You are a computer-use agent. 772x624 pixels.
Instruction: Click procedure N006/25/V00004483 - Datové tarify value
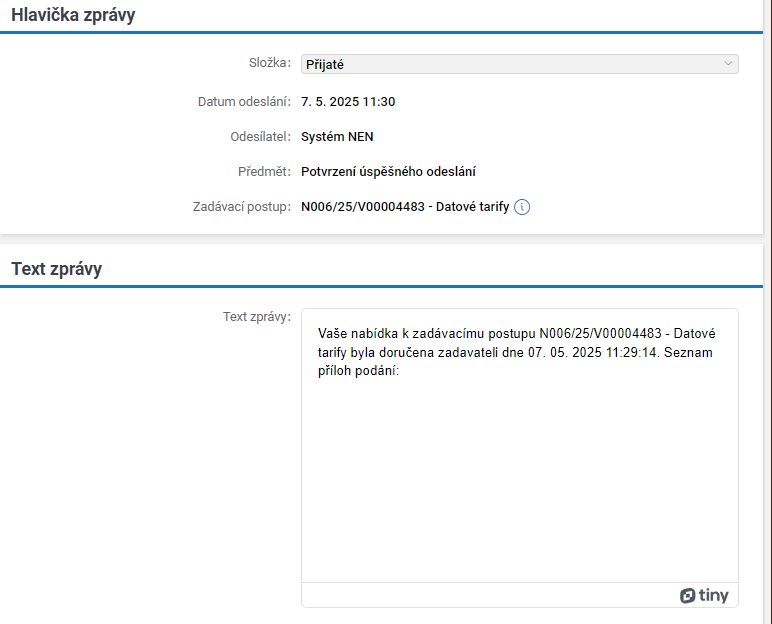[405, 207]
